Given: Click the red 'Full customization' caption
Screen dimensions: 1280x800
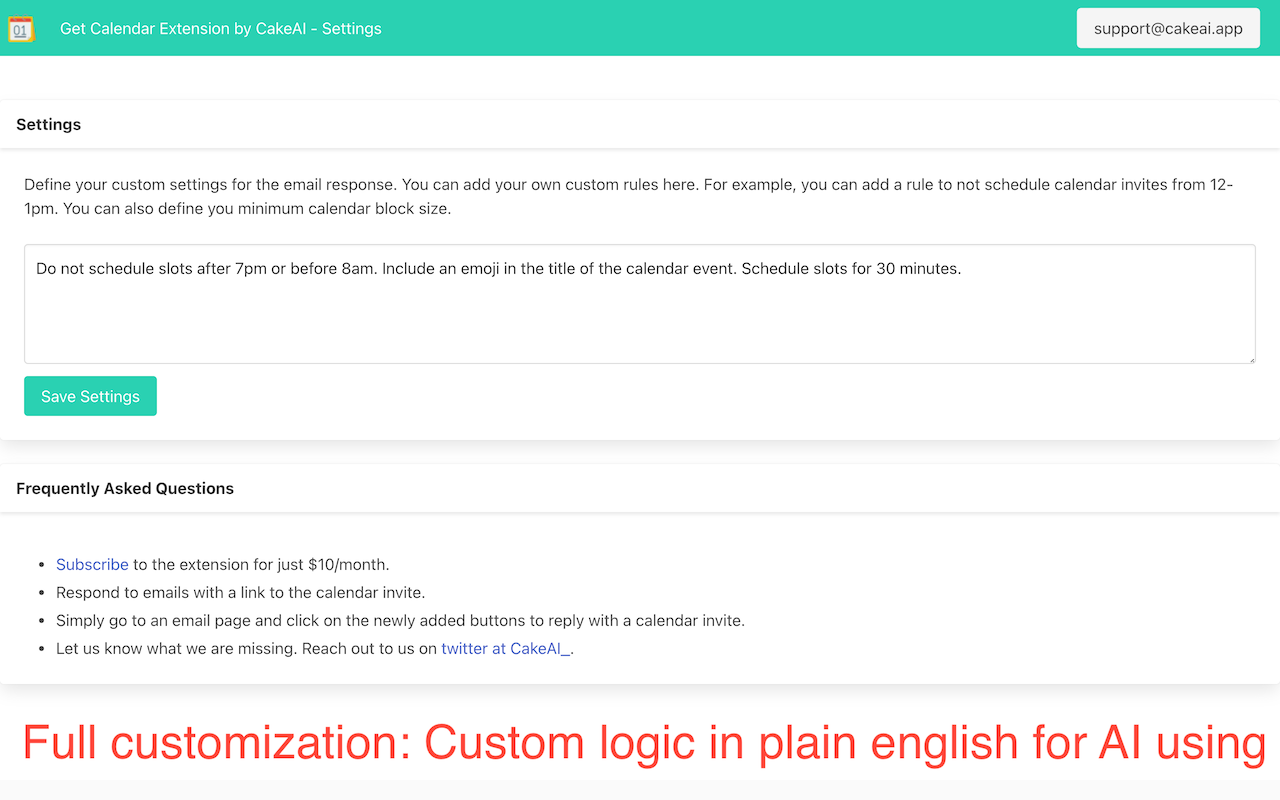Looking at the screenshot, I should coord(640,742).
